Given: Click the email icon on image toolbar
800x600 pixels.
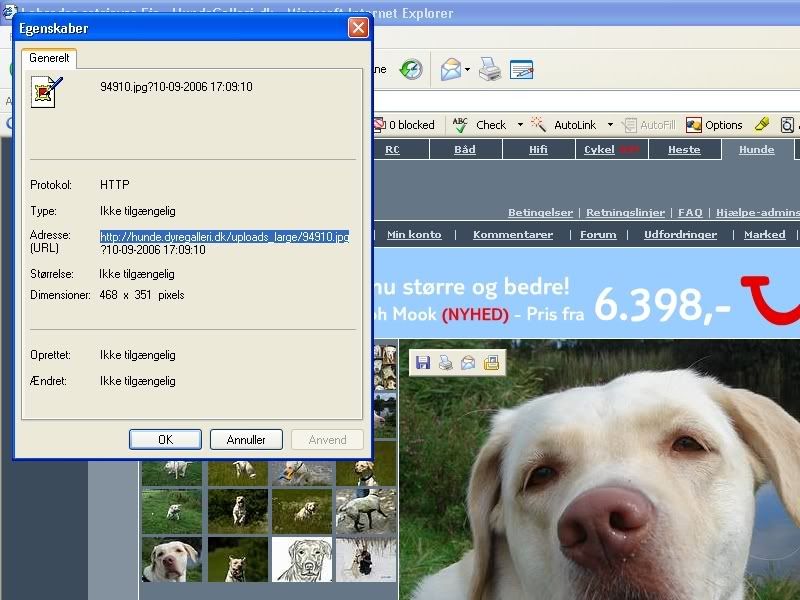Looking at the screenshot, I should tap(468, 362).
